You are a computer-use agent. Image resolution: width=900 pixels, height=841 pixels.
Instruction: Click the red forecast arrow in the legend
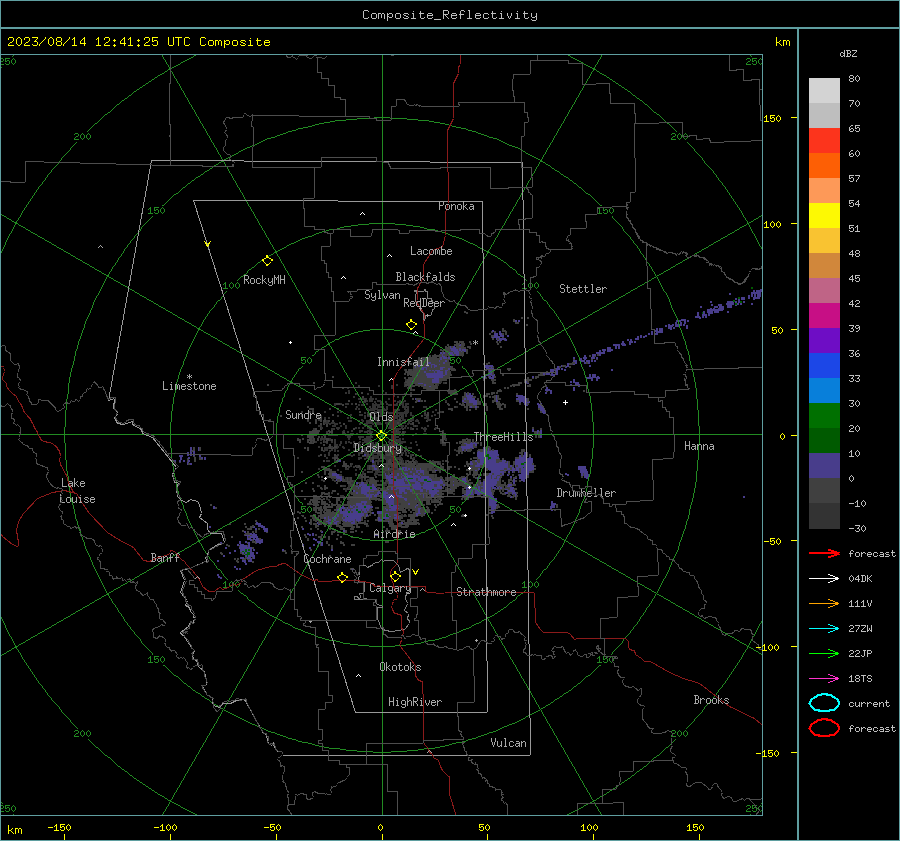pyautogui.click(x=824, y=553)
